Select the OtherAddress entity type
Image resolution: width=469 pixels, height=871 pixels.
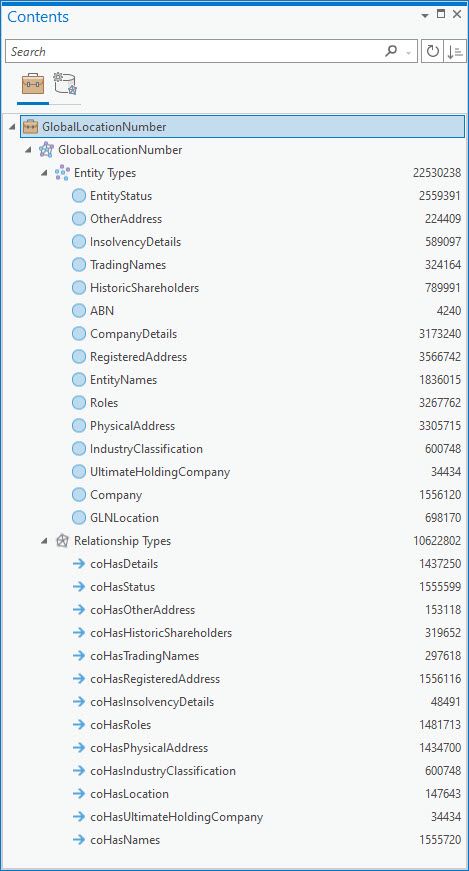pyautogui.click(x=126, y=219)
